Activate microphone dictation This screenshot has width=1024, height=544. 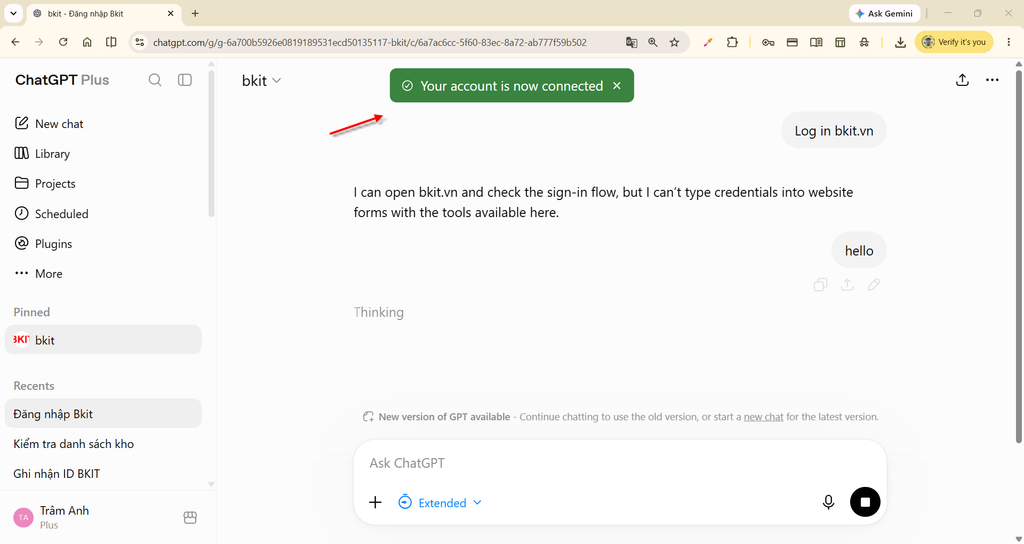coord(828,502)
